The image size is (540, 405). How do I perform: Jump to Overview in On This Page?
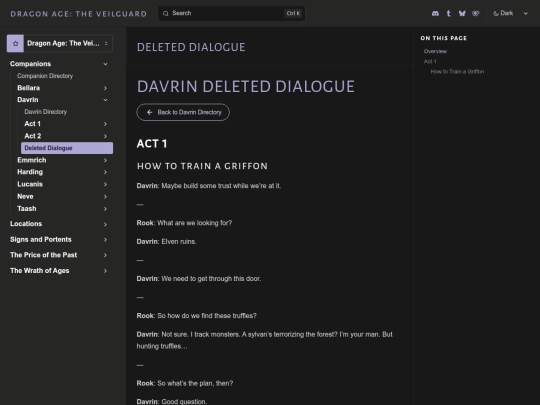(435, 51)
